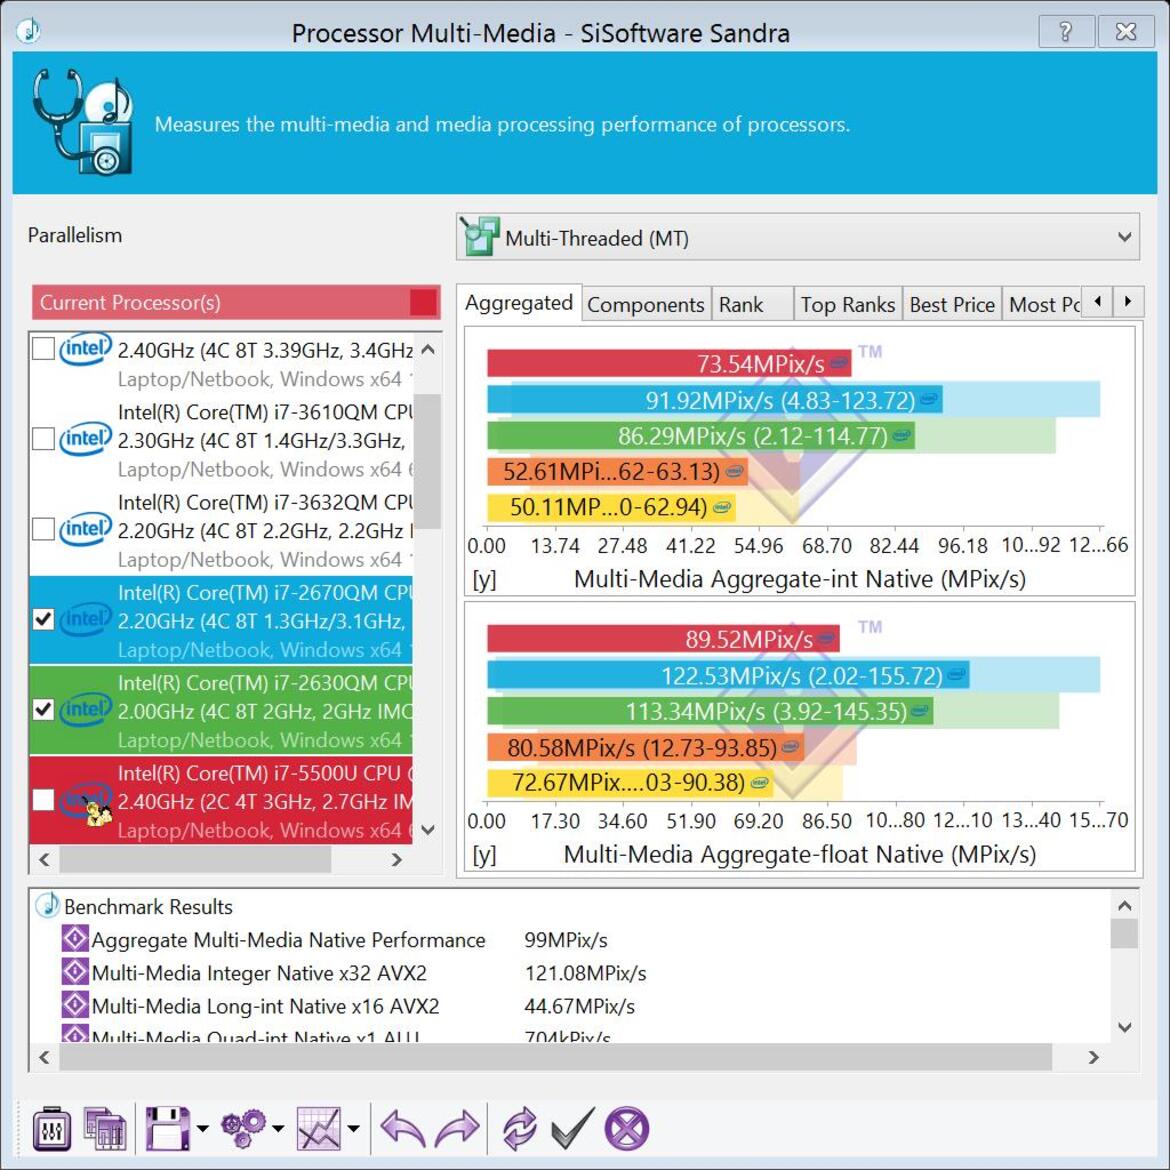The image size is (1170, 1170).
Task: Click the processor list scroll-up arrow
Action: (428, 348)
